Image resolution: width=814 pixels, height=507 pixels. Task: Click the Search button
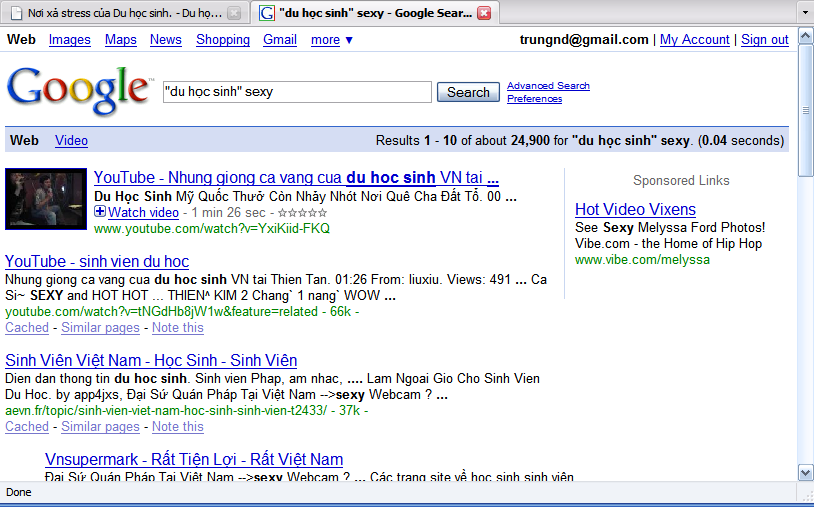click(x=468, y=92)
